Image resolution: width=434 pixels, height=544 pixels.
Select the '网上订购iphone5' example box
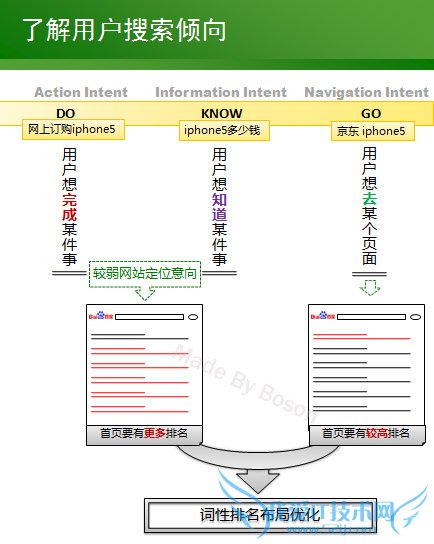(x=73, y=129)
